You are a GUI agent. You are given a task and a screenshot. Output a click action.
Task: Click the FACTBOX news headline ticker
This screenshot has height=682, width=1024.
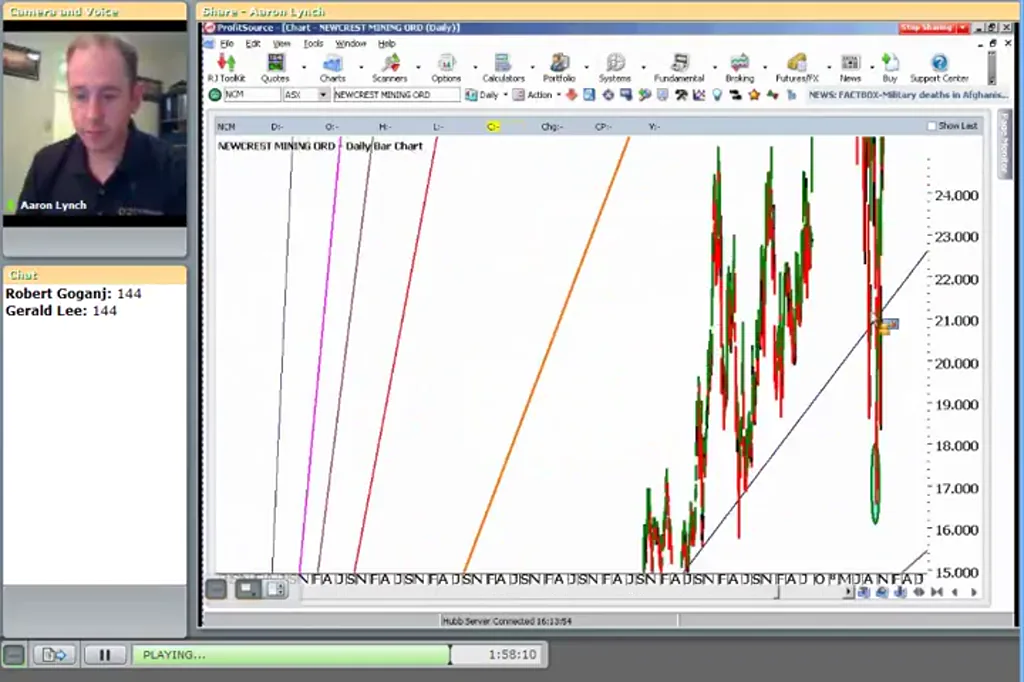pyautogui.click(x=908, y=95)
